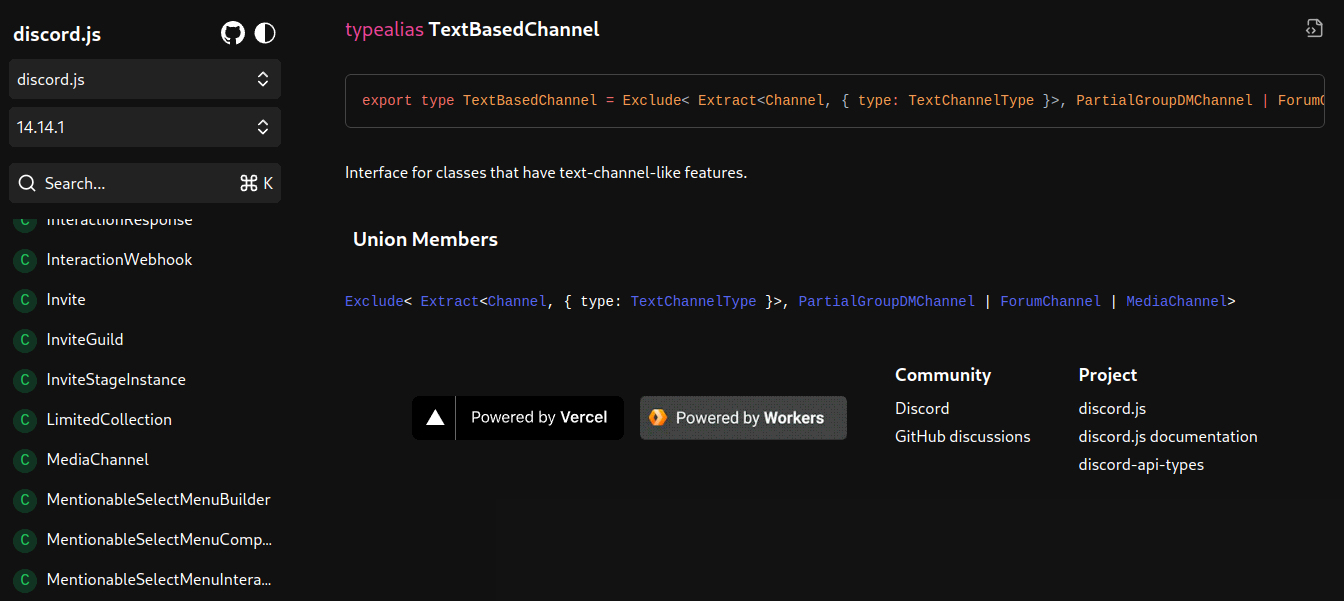Click the C class icon next to Invite
The width and height of the screenshot is (1344, 601).
click(x=24, y=299)
